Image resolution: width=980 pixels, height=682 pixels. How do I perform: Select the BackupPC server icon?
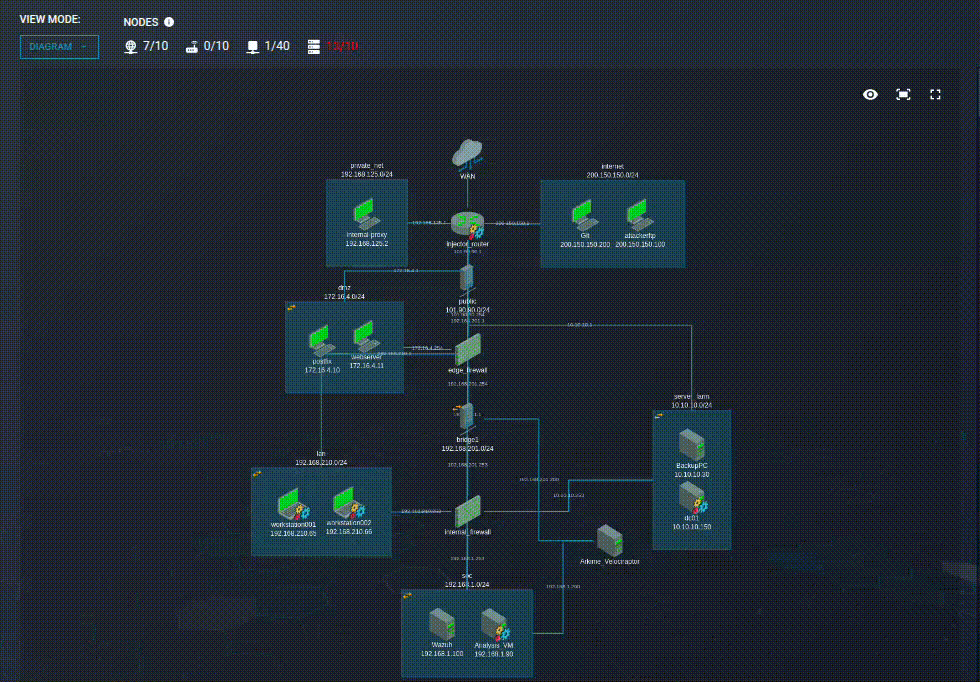tap(692, 445)
